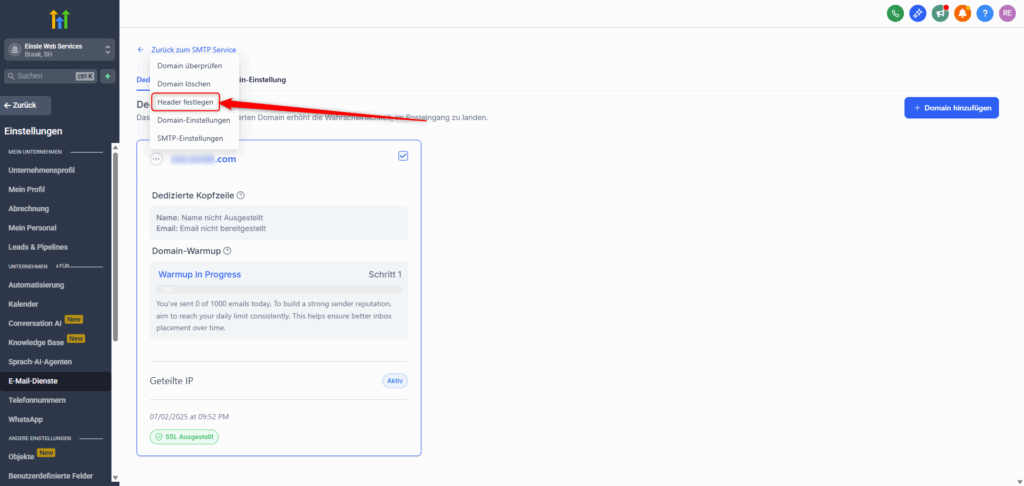This screenshot has height=486, width=1024.
Task: Click the three-dot menu on the domain card
Action: 156,159
